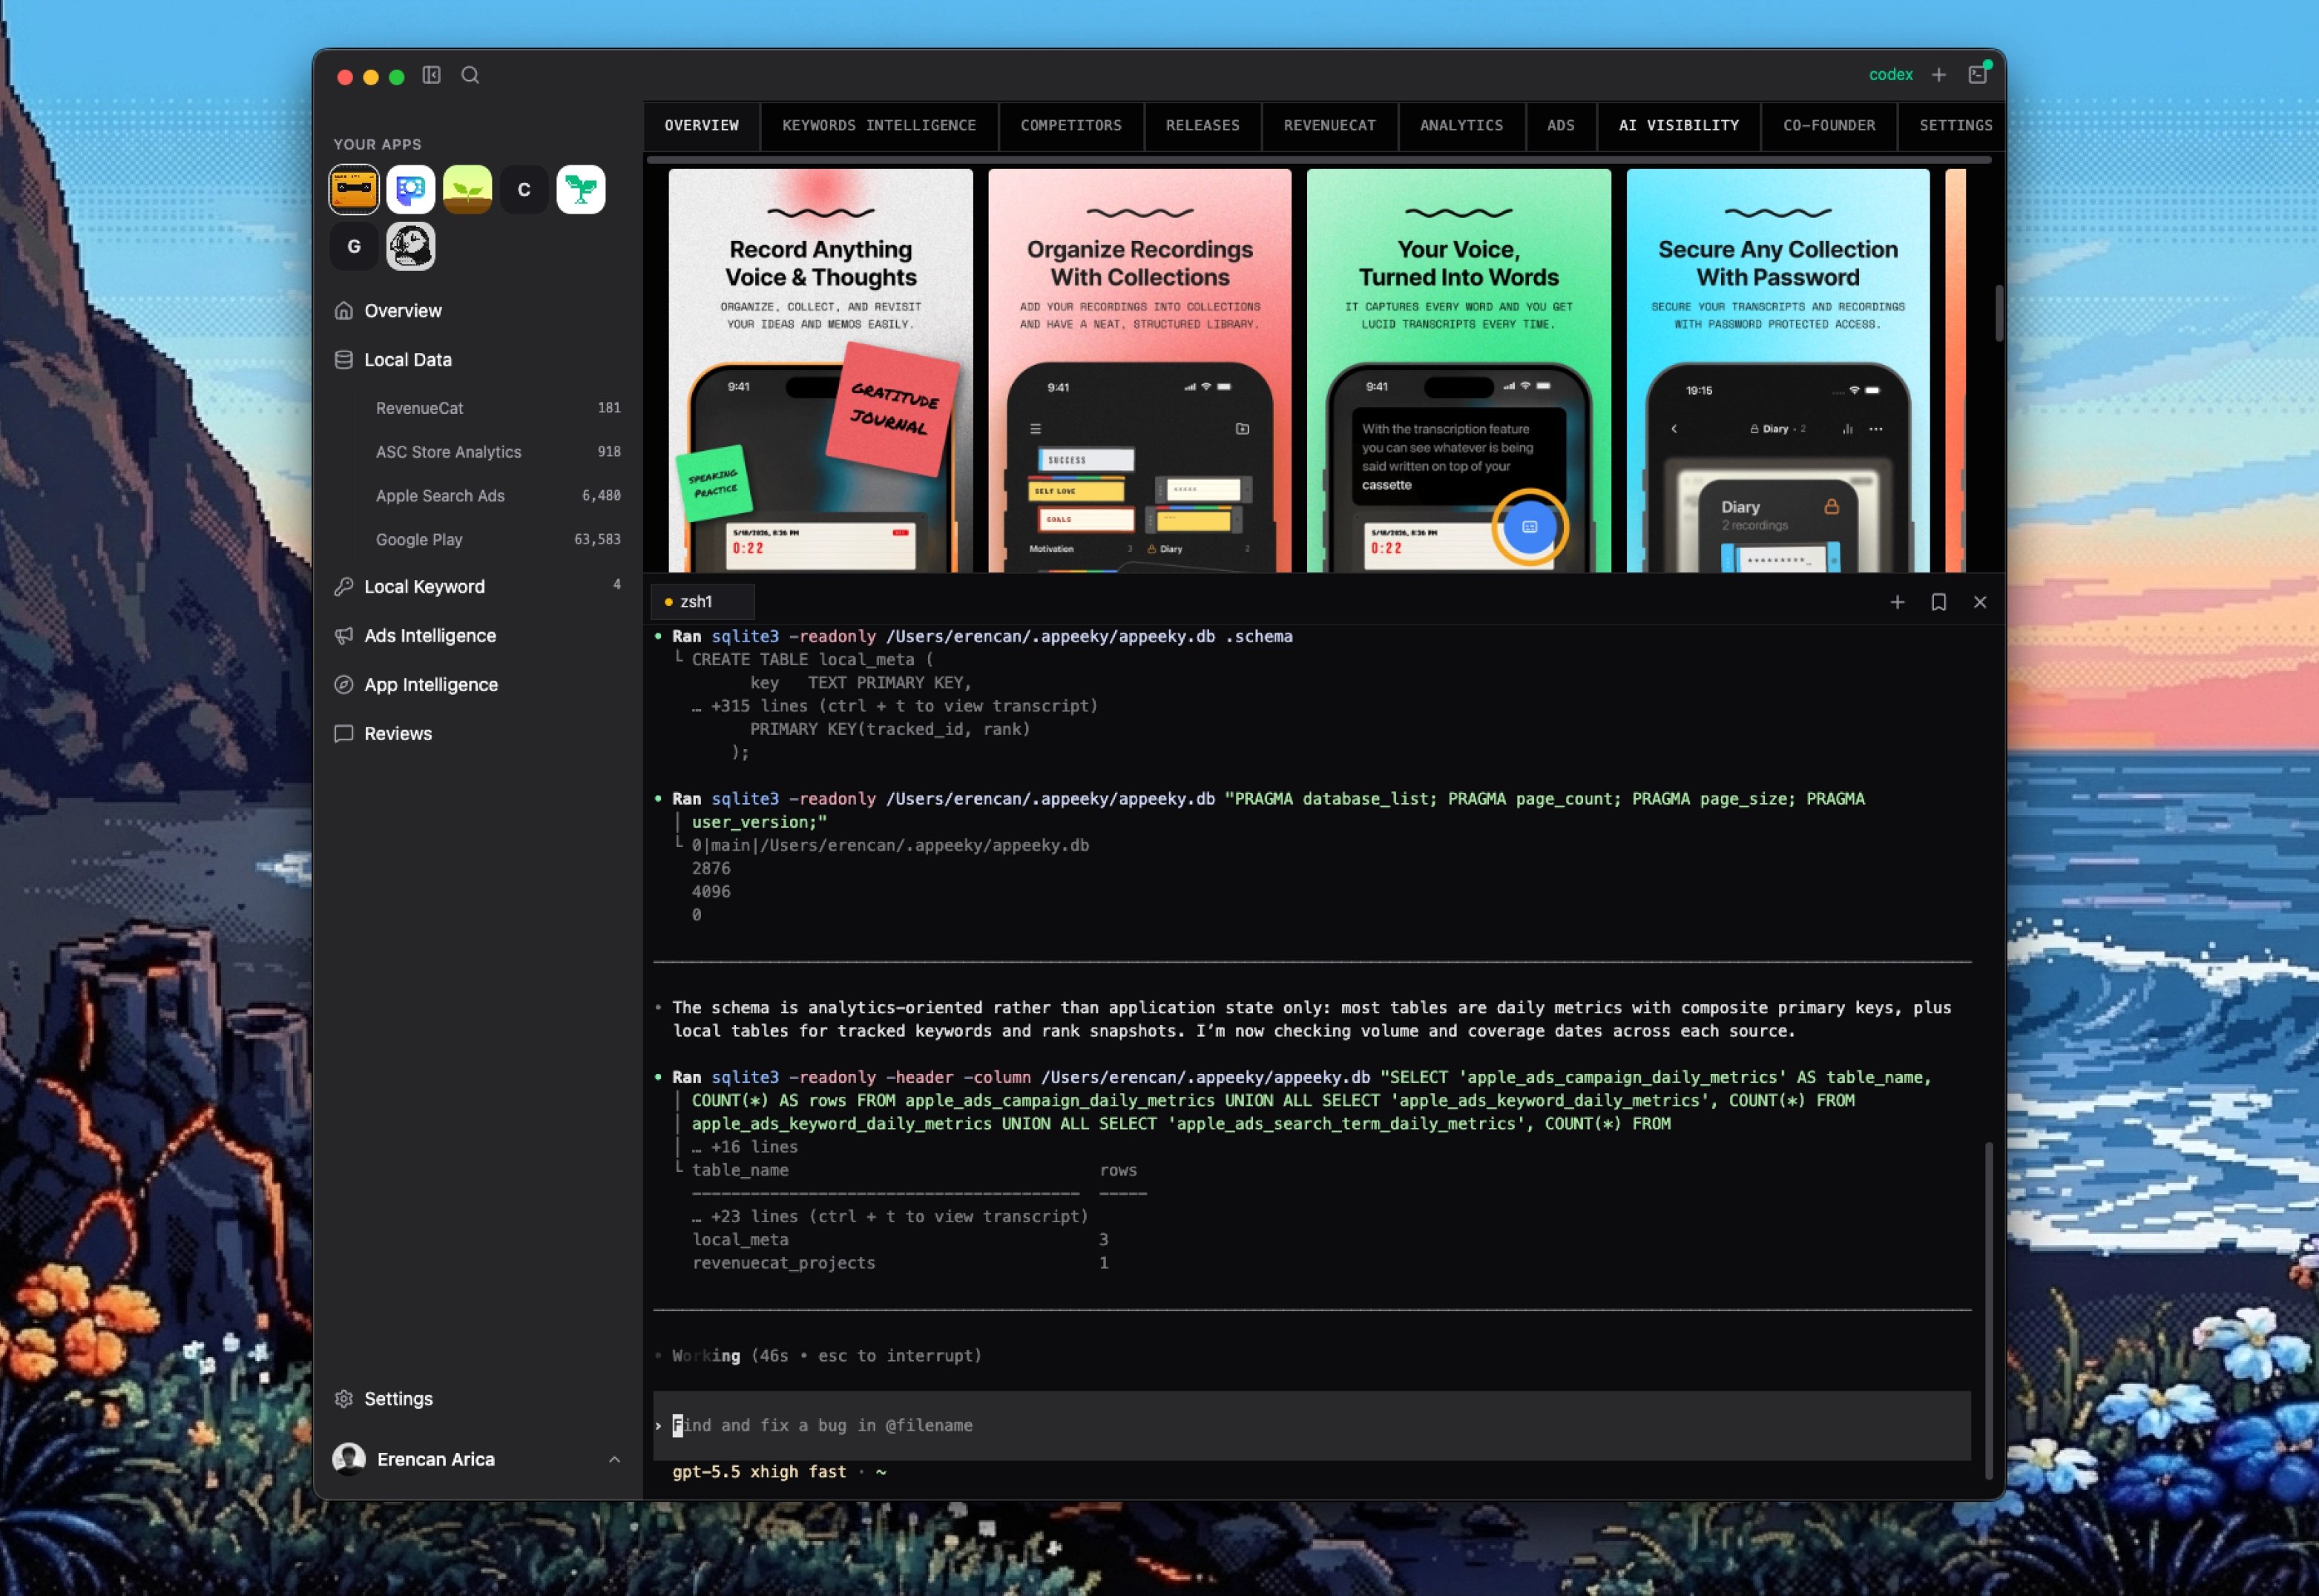Image resolution: width=2319 pixels, height=1596 pixels.
Task: Focus the Find and fix a bug prompt field
Action: pos(1312,1426)
